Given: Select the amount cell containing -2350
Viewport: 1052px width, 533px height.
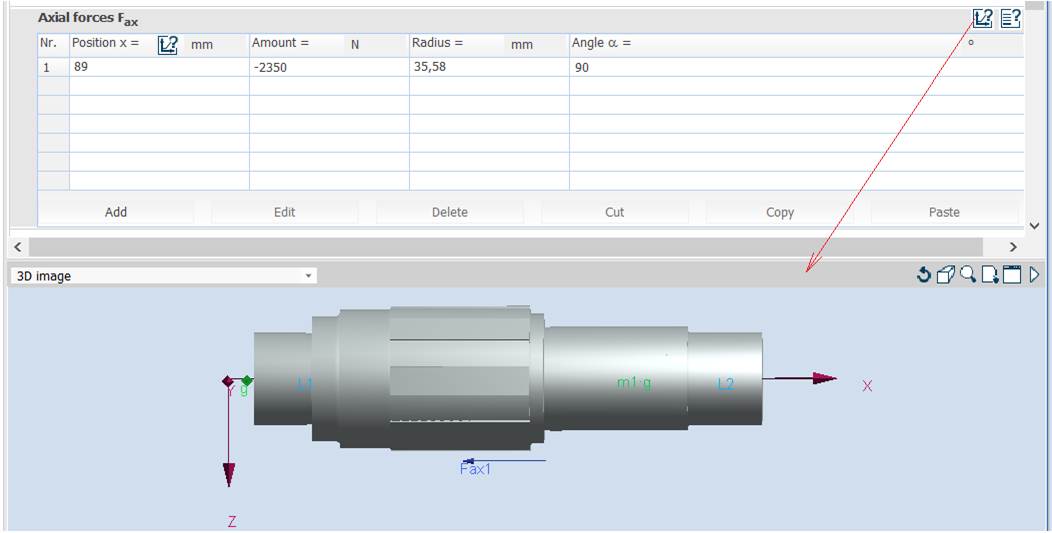Looking at the screenshot, I should 329,67.
